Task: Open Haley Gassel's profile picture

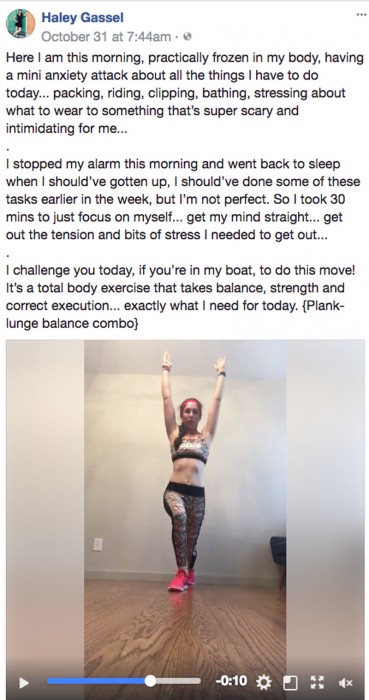Action: 20,24
